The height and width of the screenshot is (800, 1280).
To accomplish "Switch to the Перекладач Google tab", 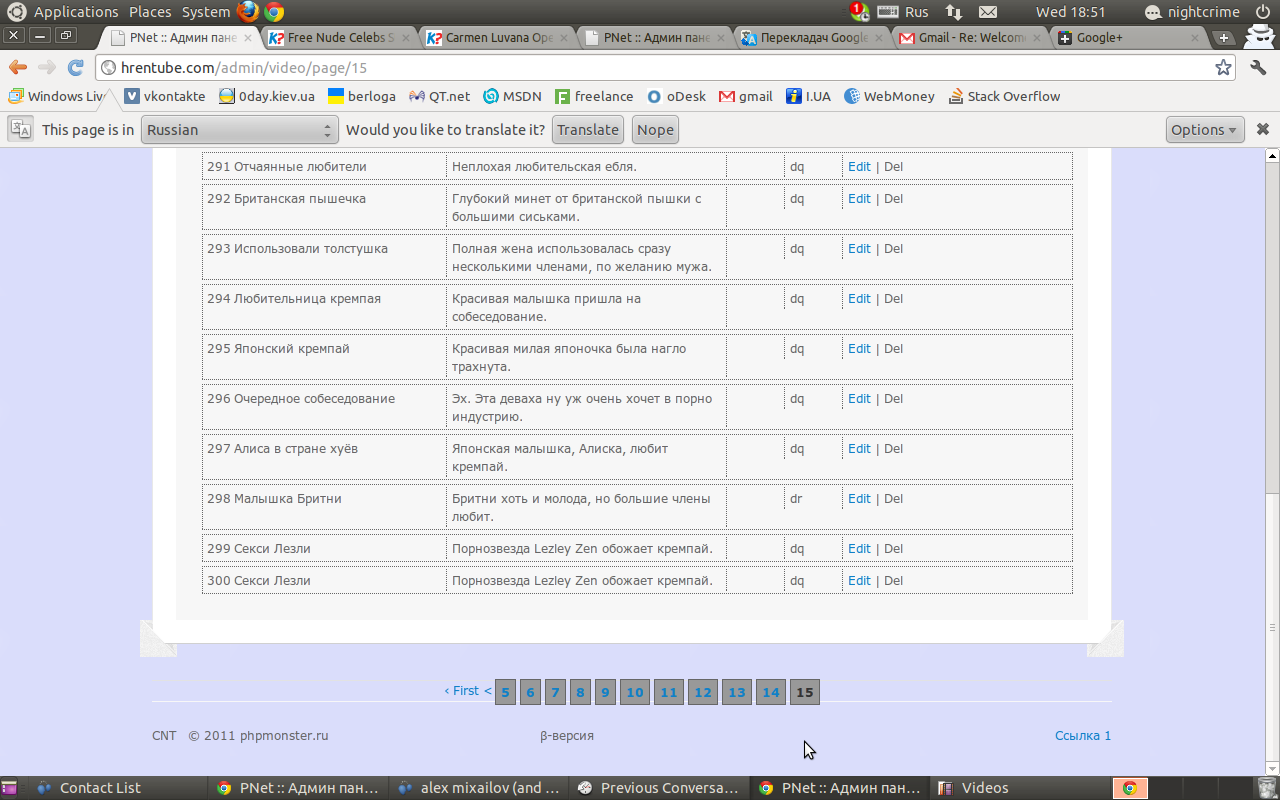I will (813, 38).
